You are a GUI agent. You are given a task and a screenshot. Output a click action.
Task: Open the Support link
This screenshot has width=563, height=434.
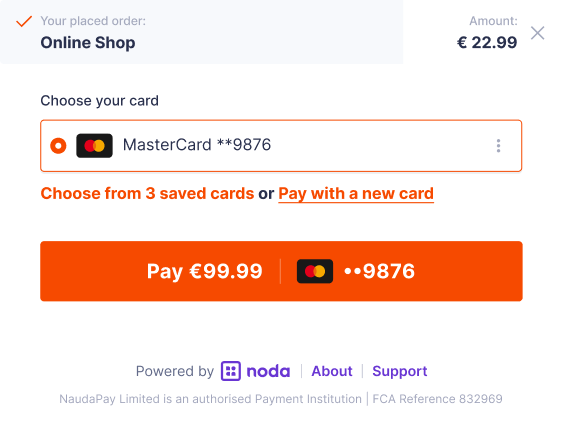coord(400,372)
